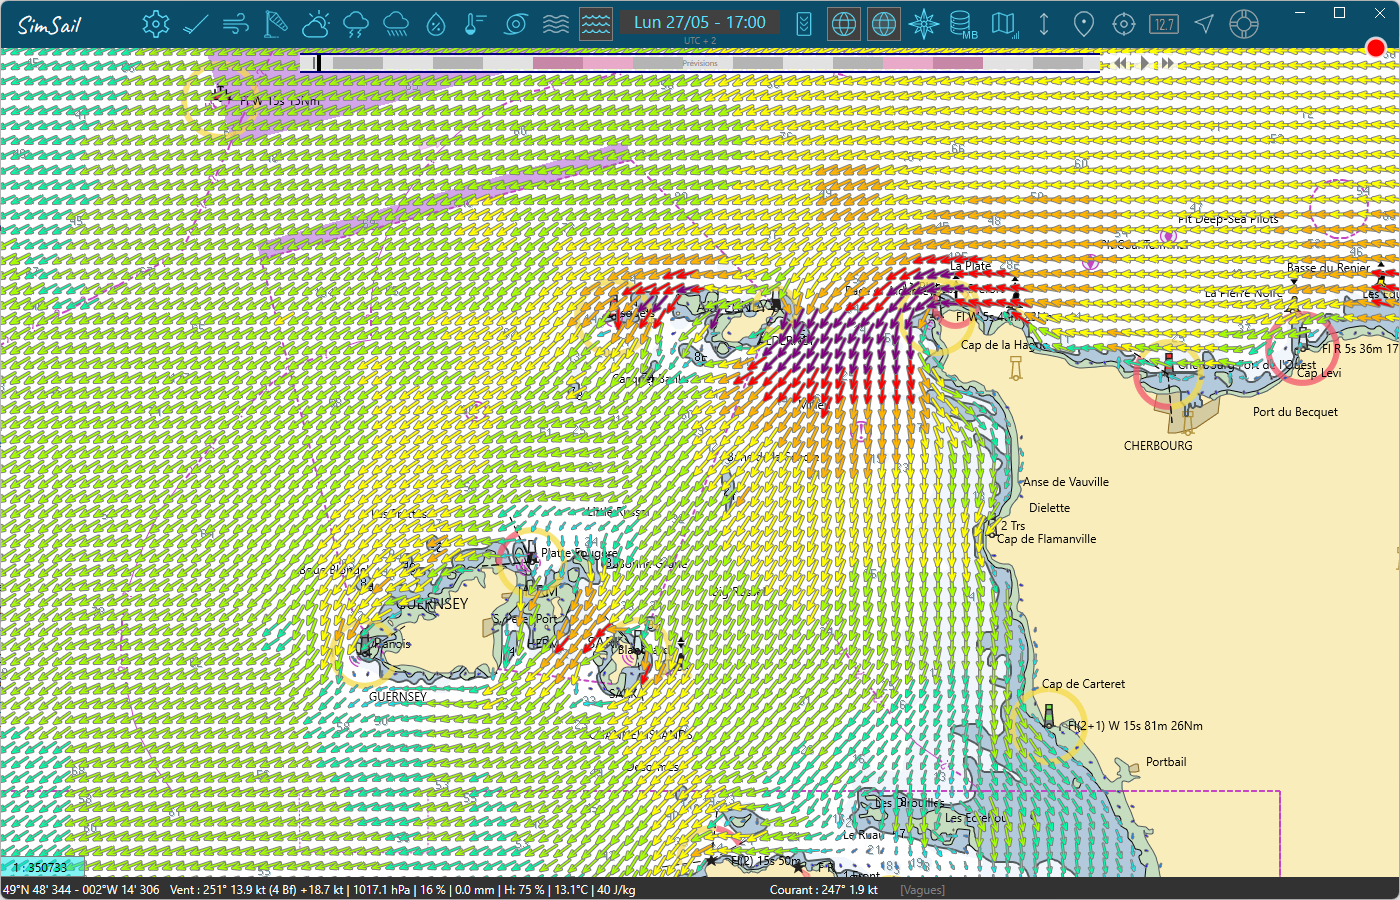Click the red record button
1400x900 pixels.
click(x=1376, y=48)
